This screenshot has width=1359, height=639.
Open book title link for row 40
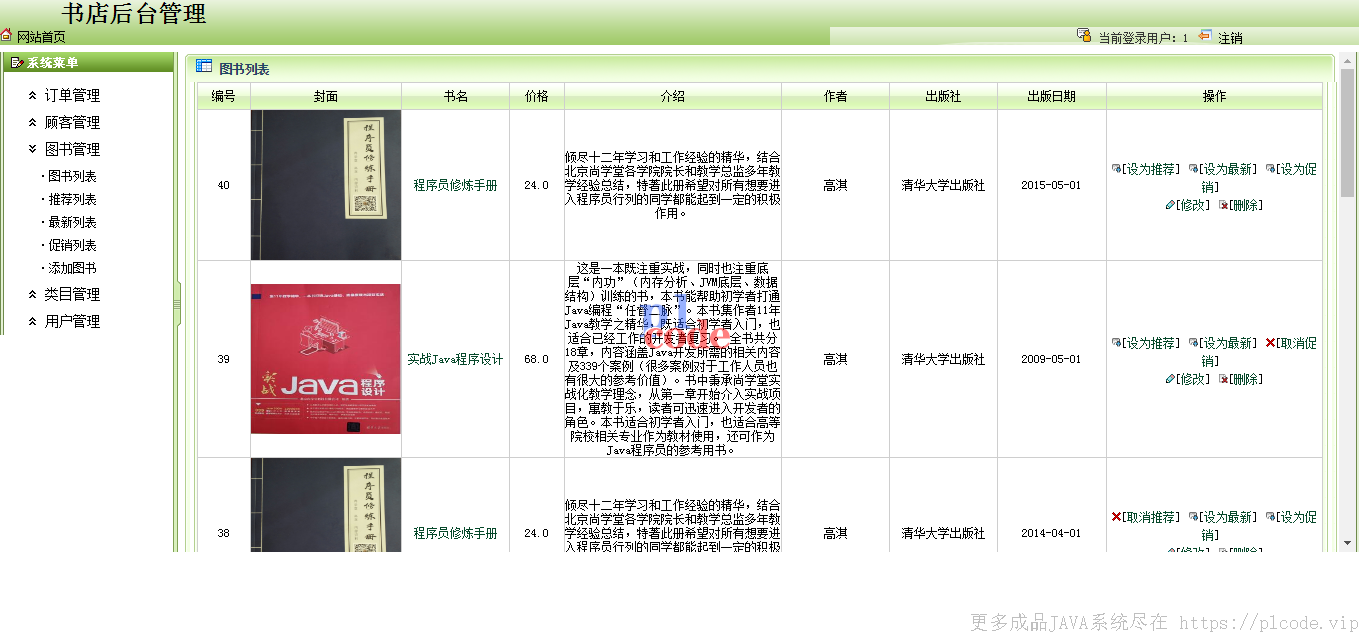pos(455,186)
